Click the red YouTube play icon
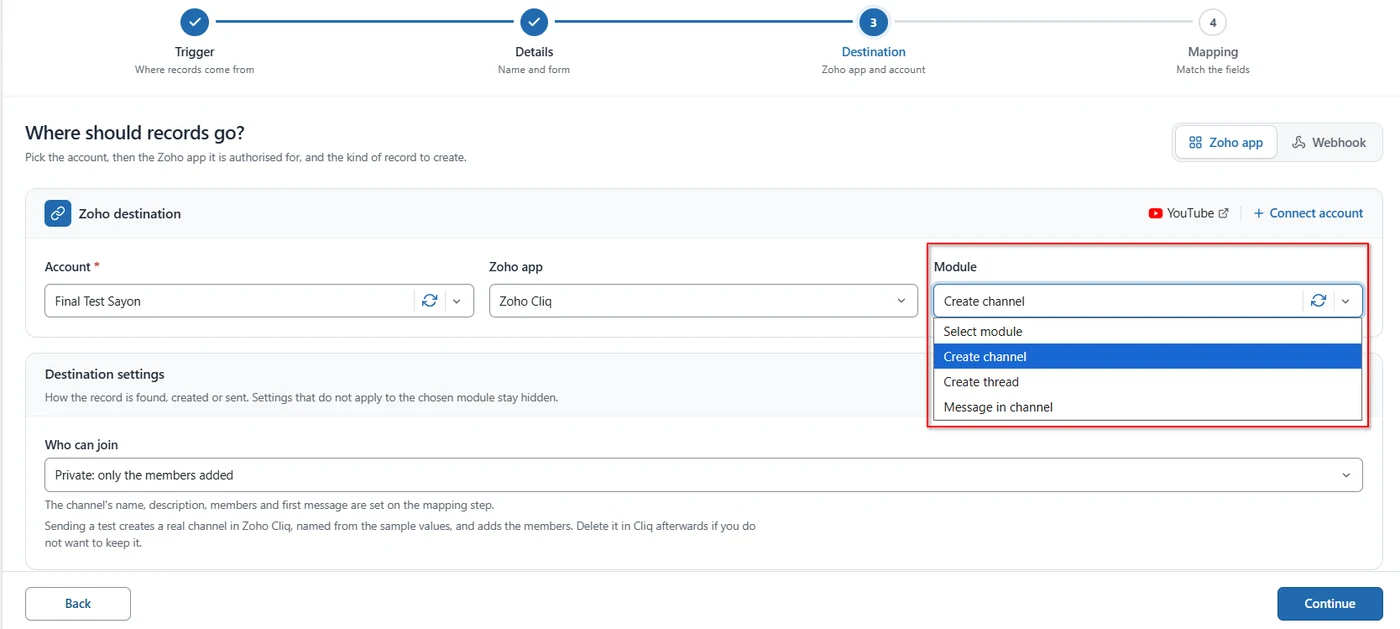The height and width of the screenshot is (629, 1400). tap(1155, 213)
